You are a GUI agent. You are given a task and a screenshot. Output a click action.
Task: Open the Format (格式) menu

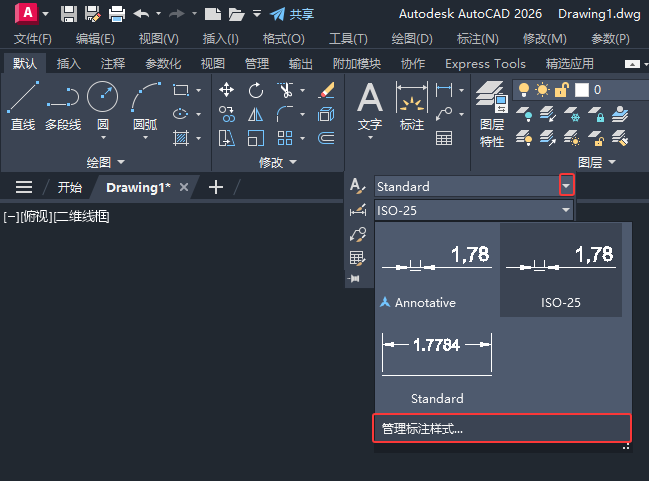[284, 39]
